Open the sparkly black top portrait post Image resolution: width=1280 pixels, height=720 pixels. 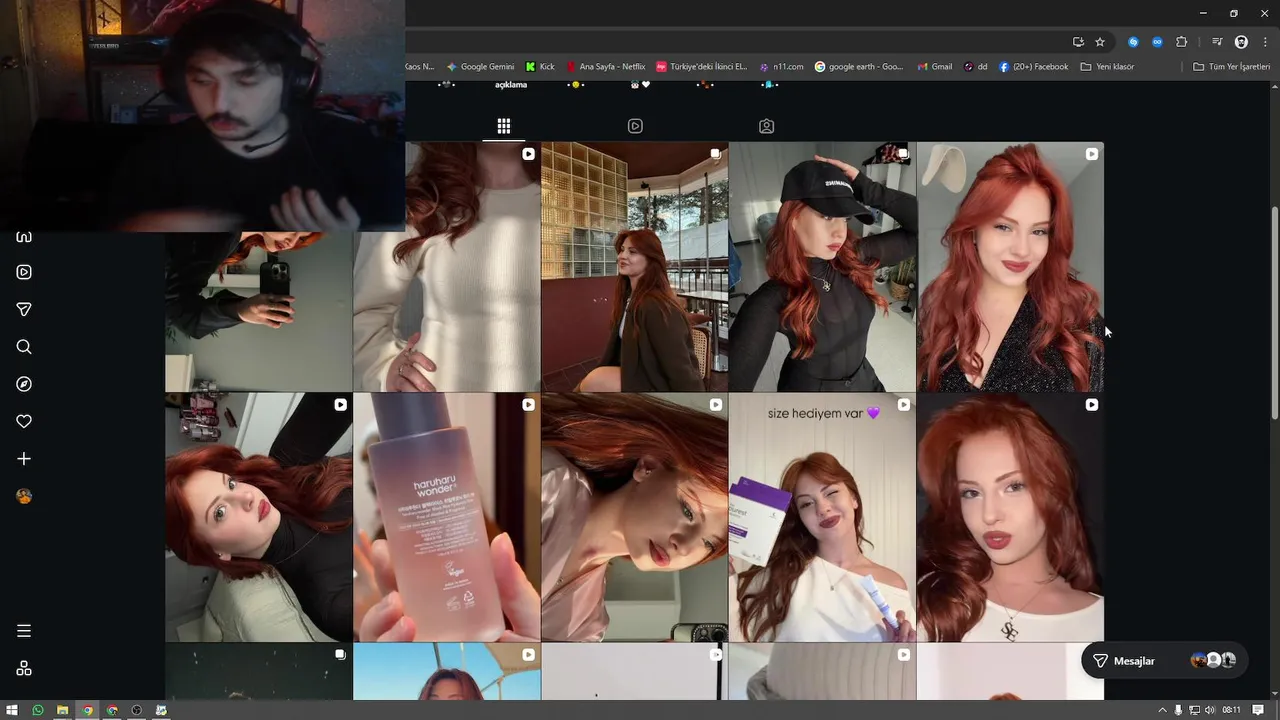(1010, 266)
